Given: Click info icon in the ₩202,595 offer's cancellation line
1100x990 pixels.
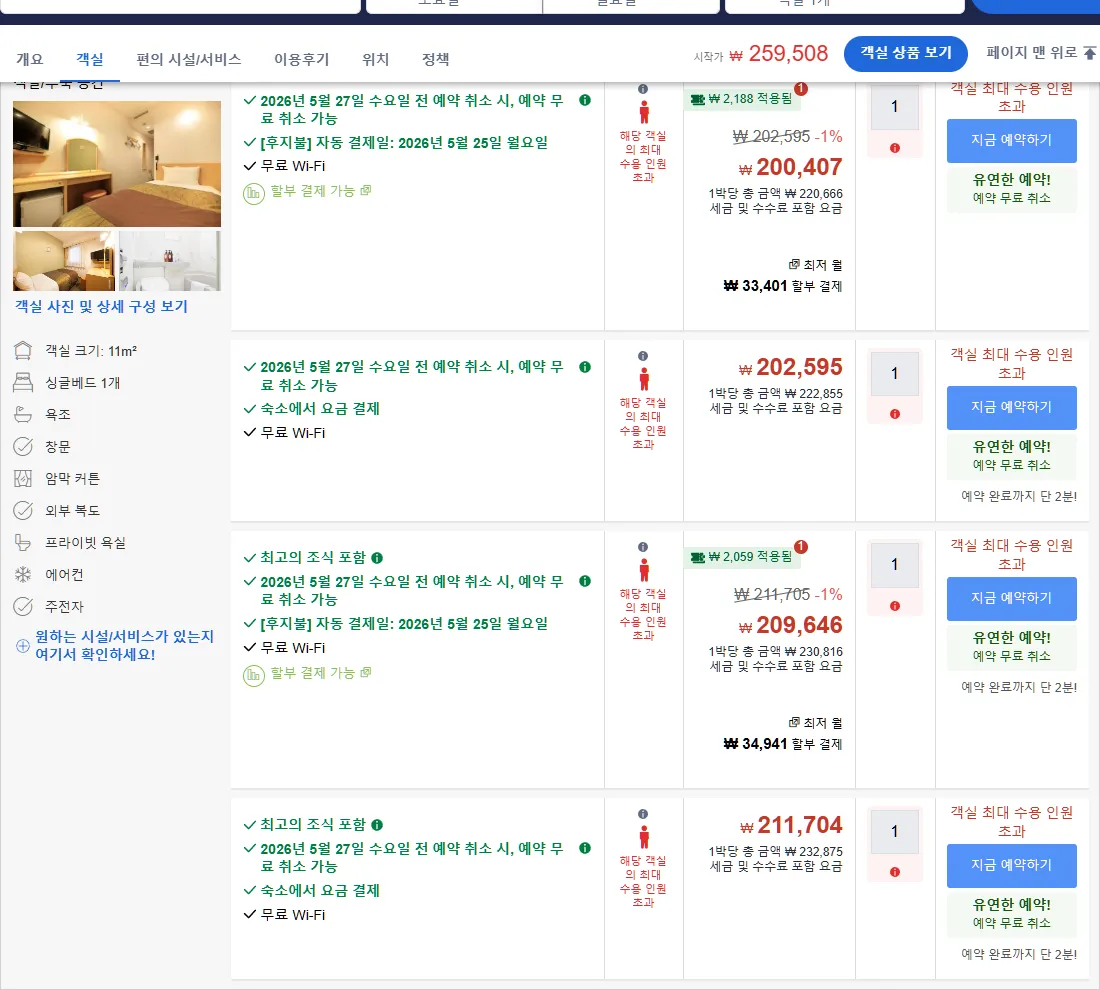Looking at the screenshot, I should click(x=585, y=367).
